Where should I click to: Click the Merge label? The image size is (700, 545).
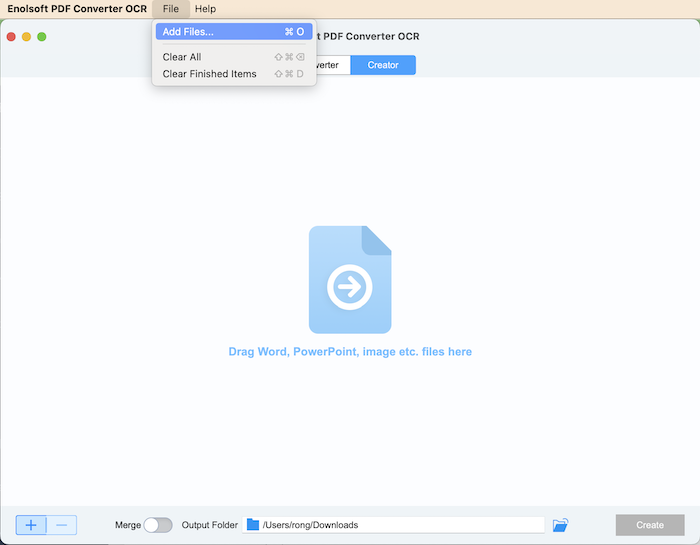pyautogui.click(x=128, y=525)
